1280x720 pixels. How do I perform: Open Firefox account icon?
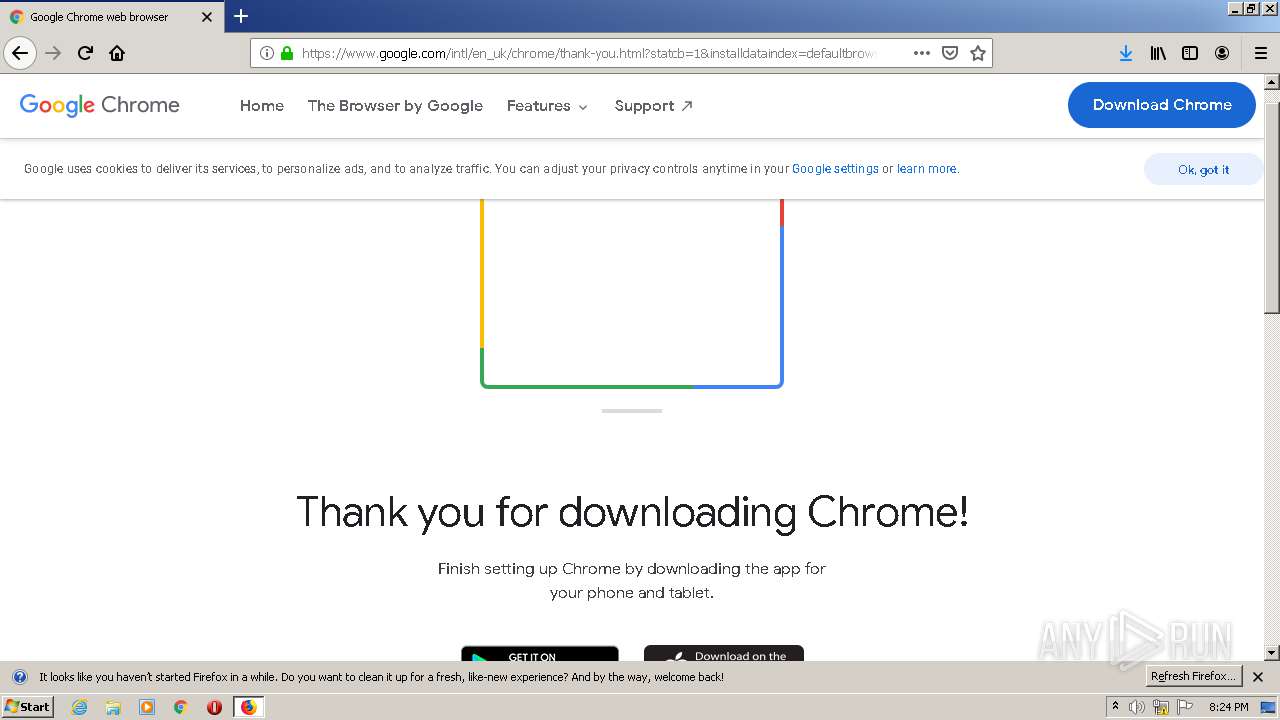point(1222,53)
